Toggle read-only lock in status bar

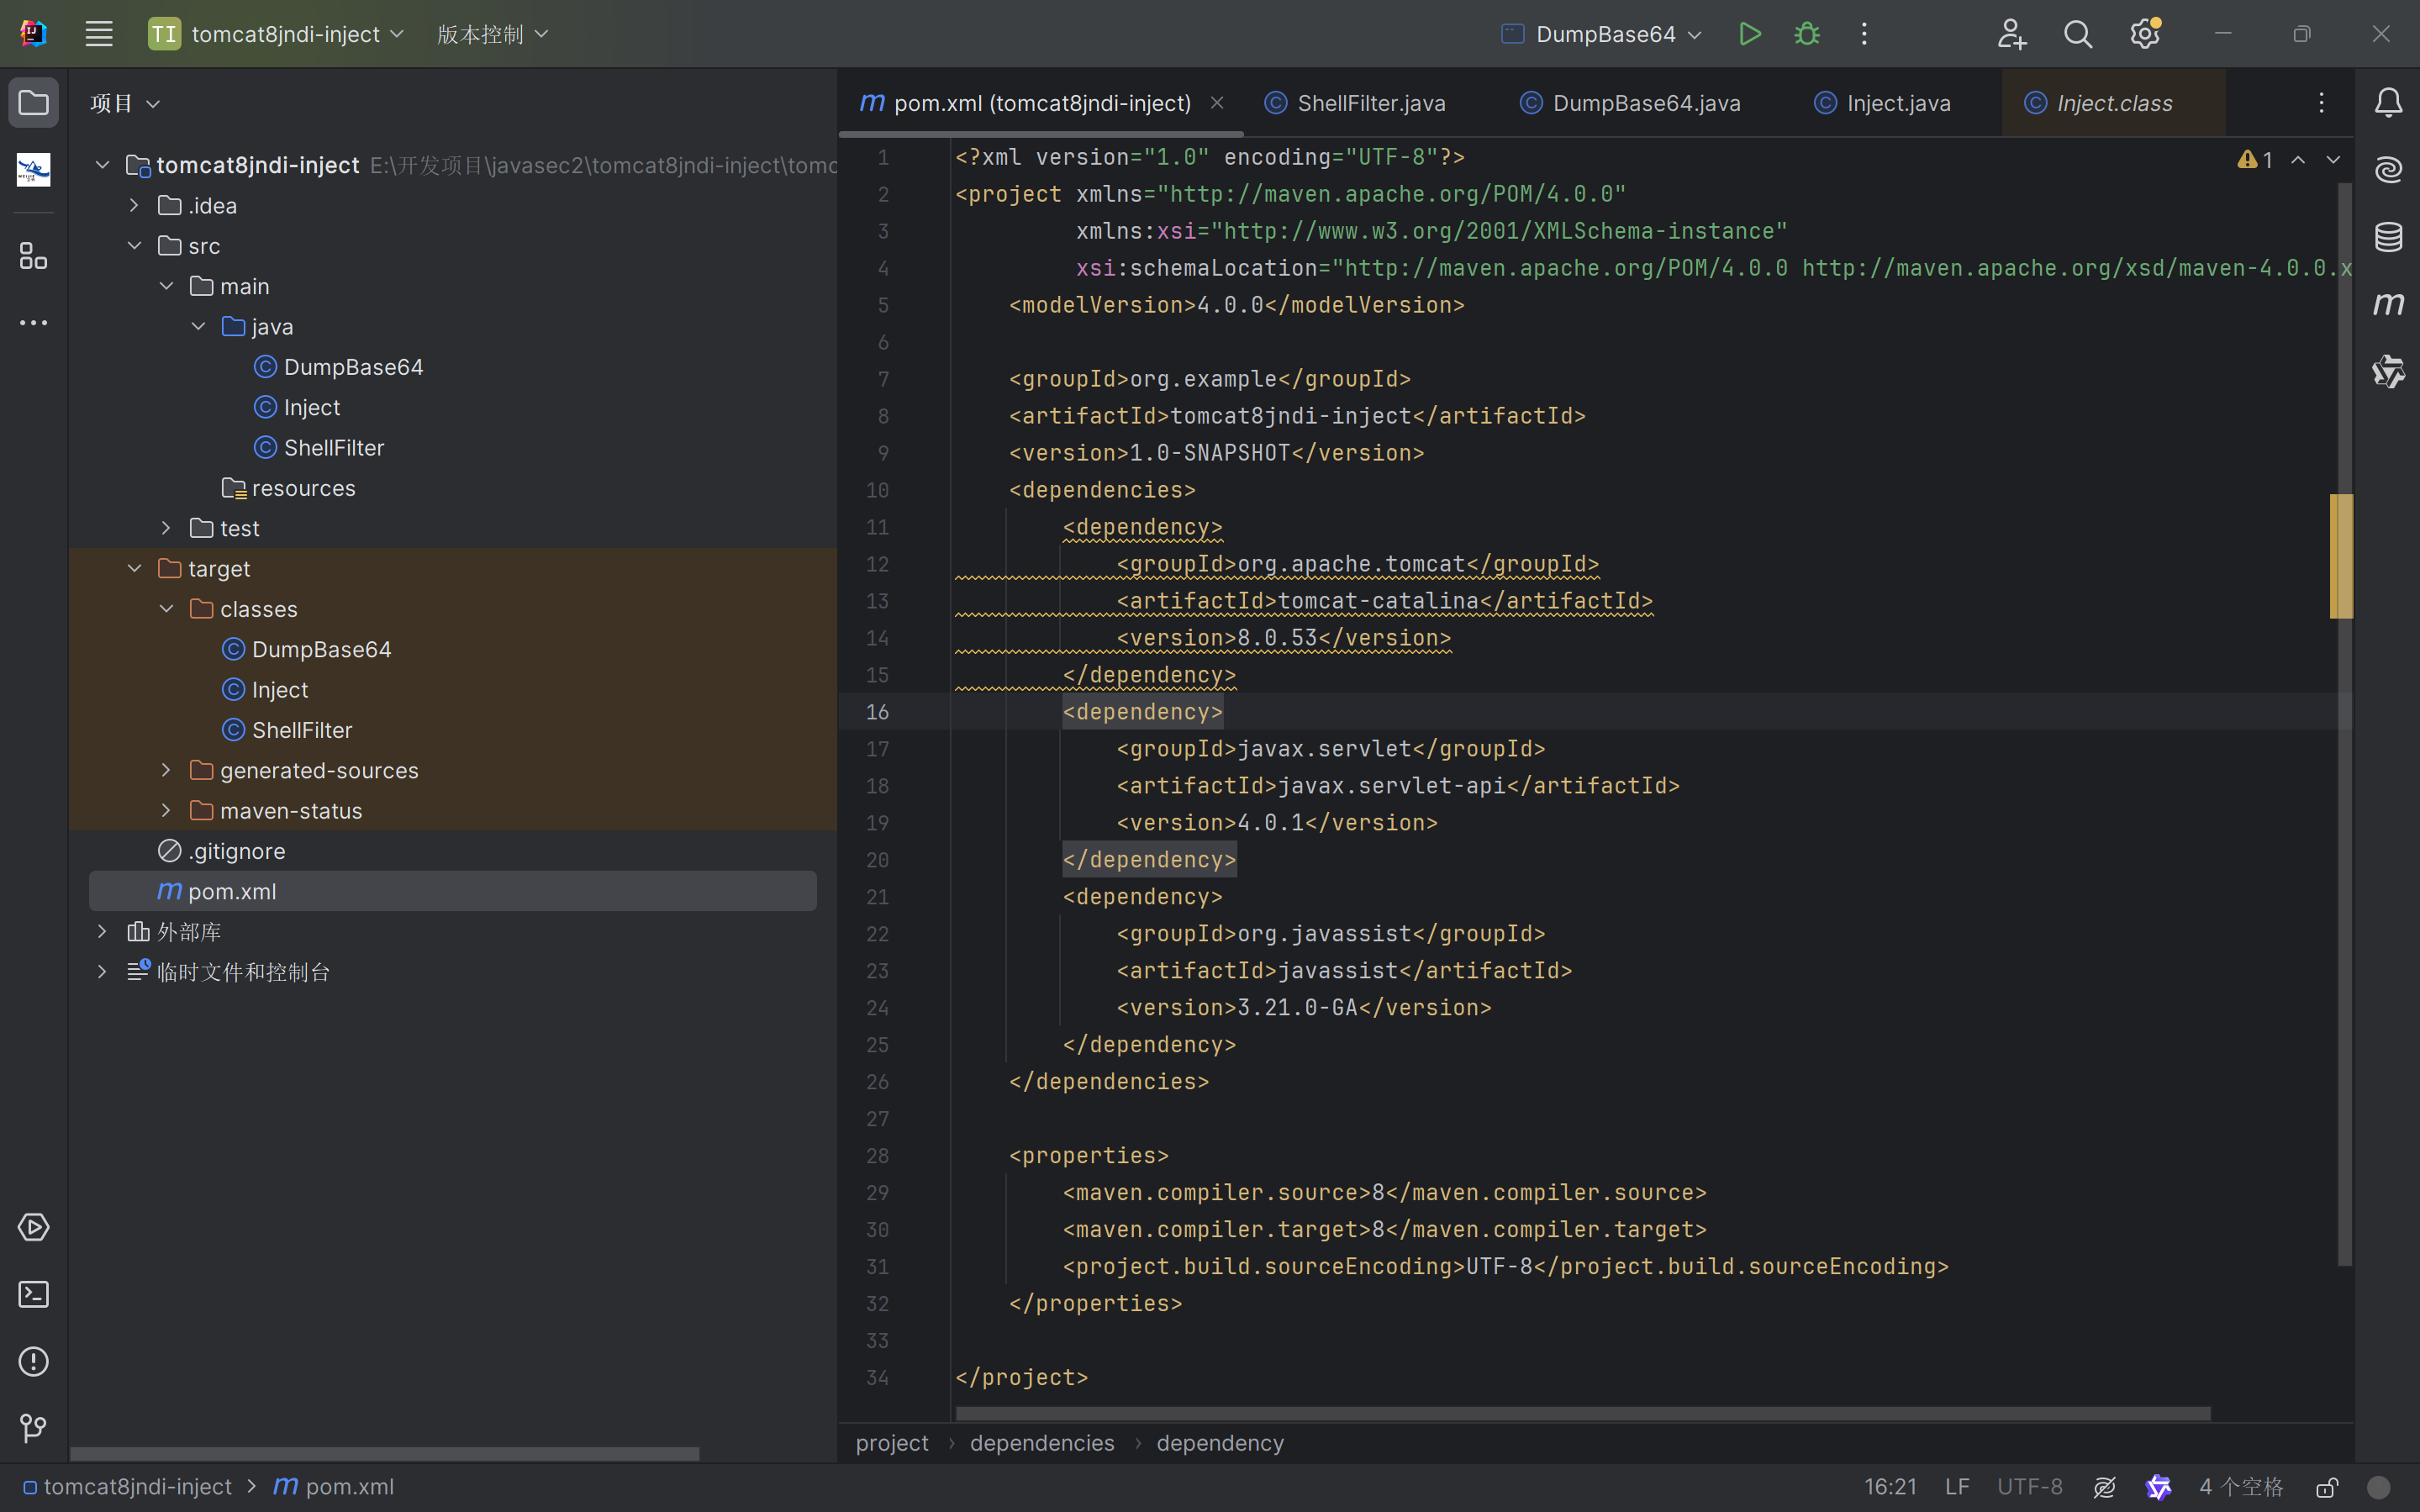coord(2327,1487)
